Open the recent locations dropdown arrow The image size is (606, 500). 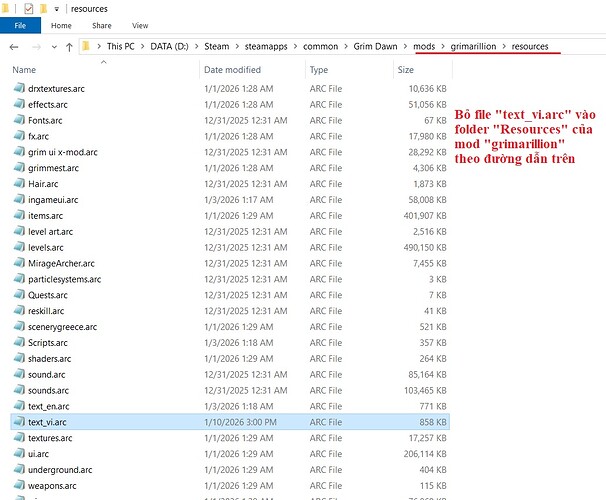tap(52, 48)
